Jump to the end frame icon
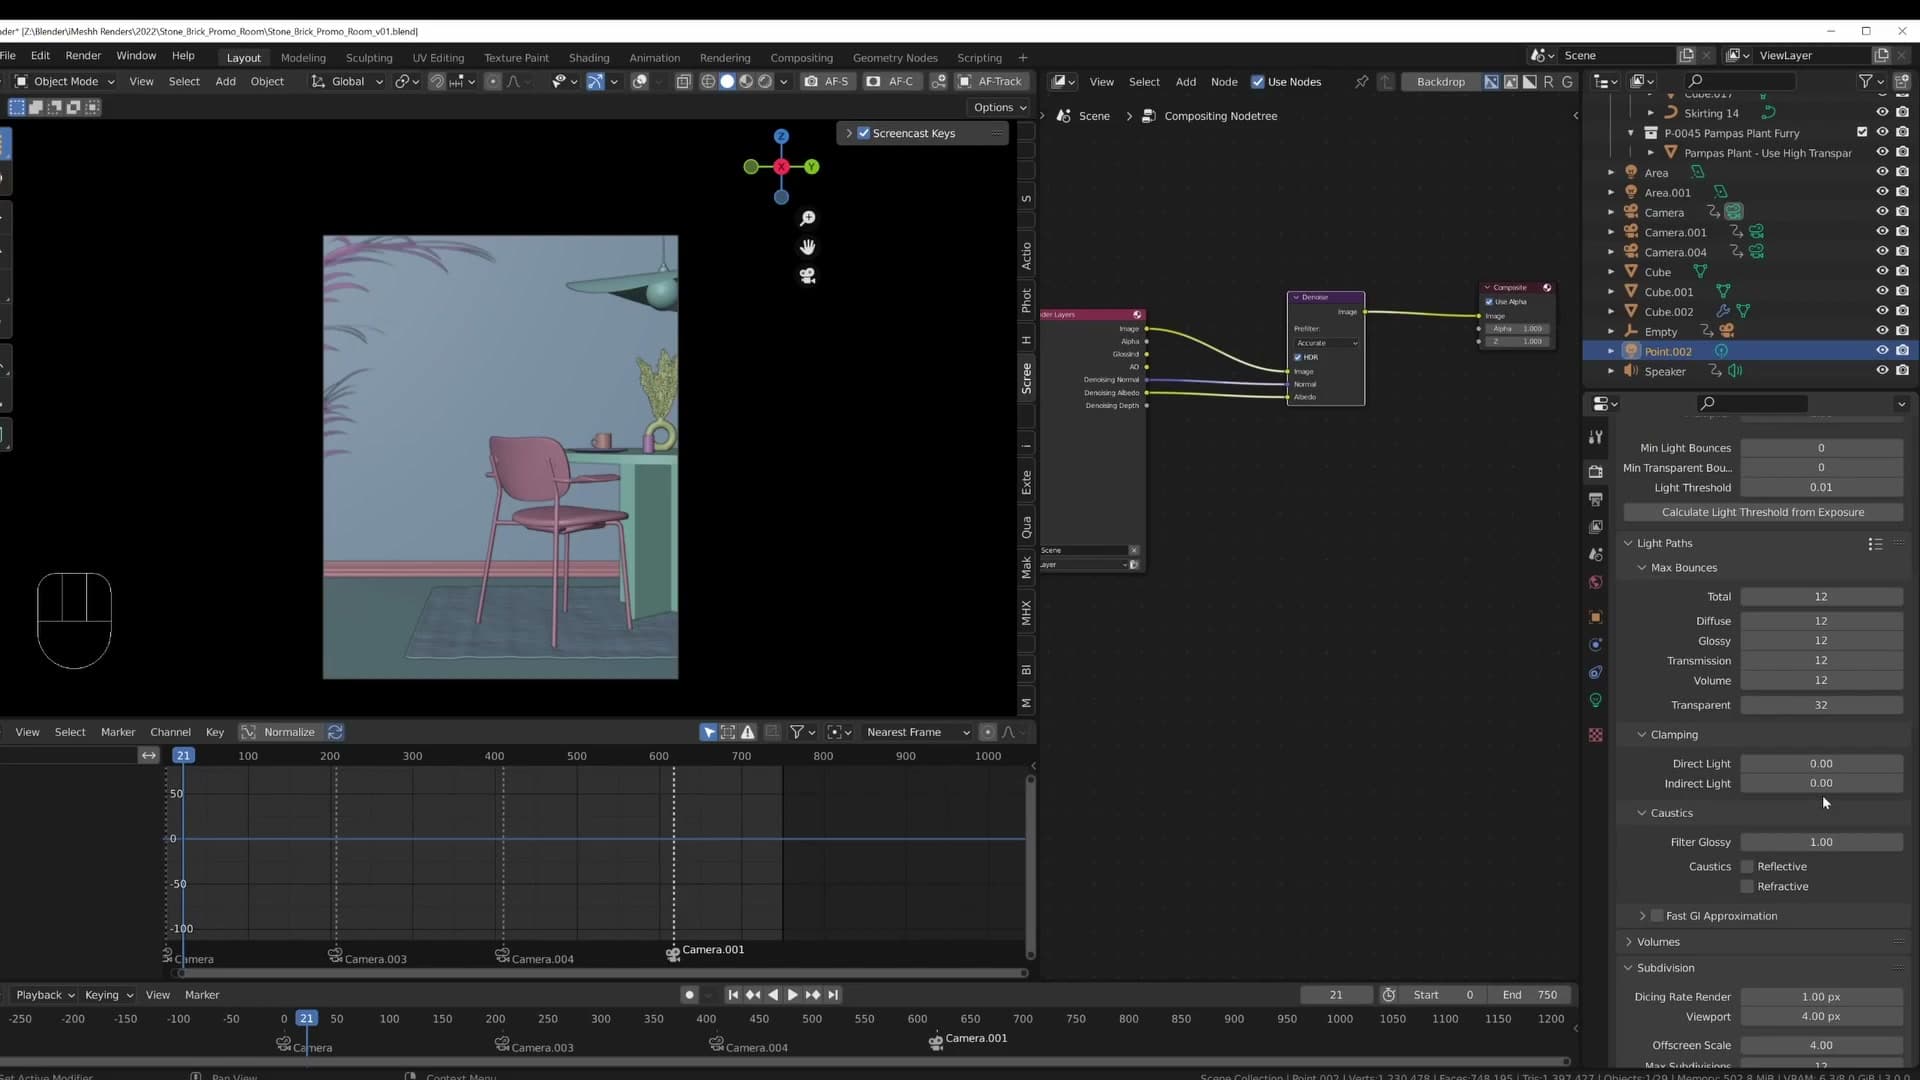 tap(833, 995)
